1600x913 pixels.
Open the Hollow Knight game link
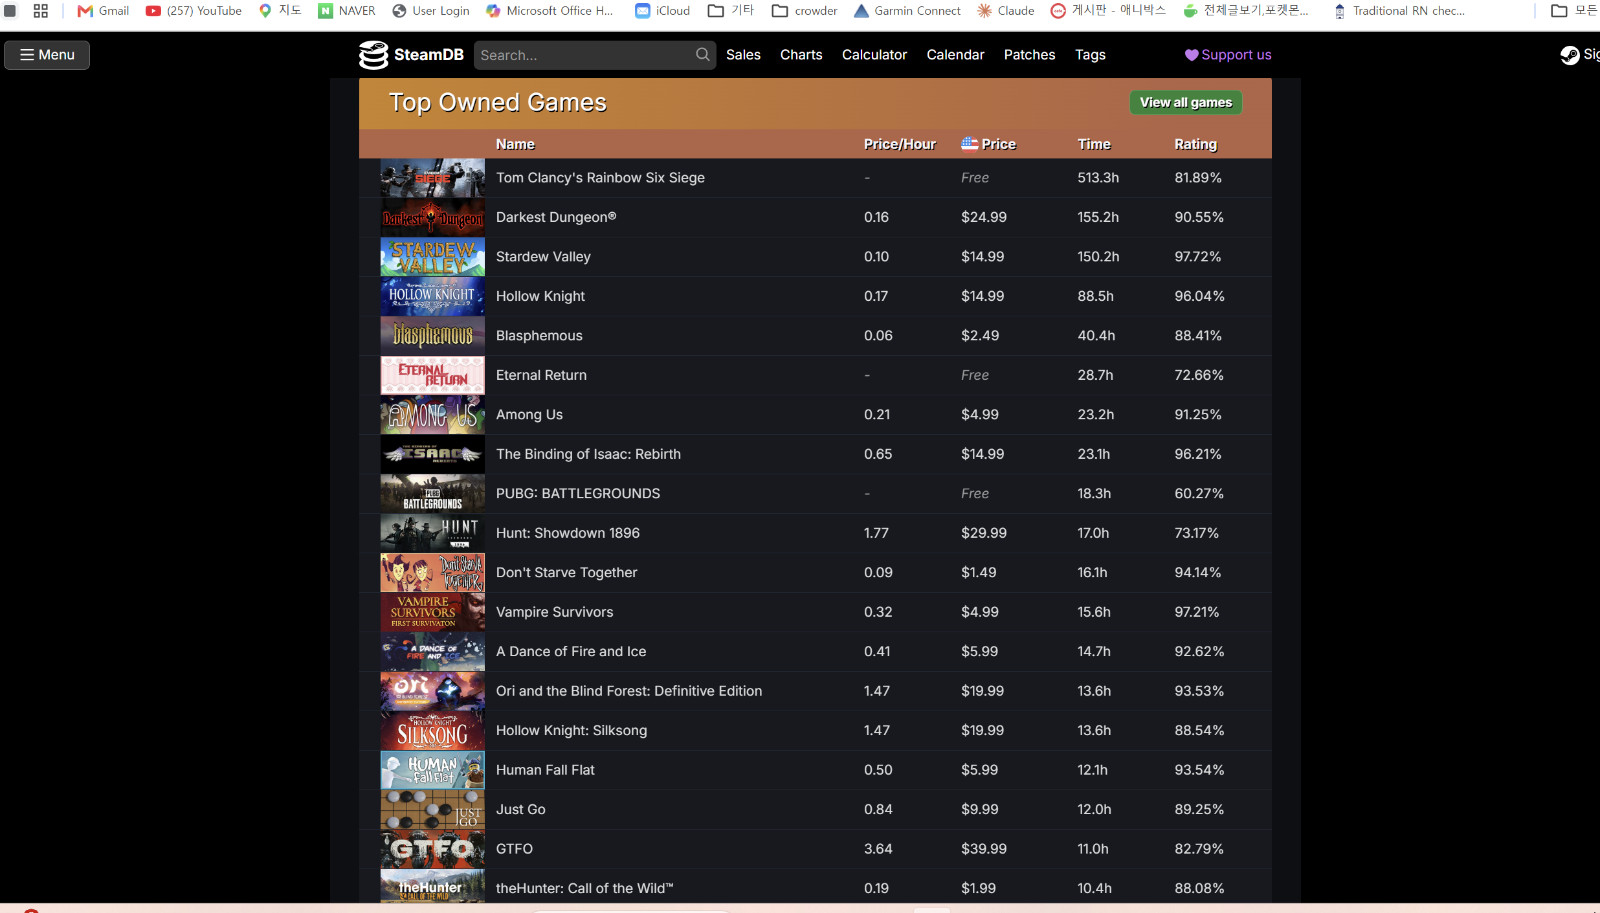click(540, 296)
